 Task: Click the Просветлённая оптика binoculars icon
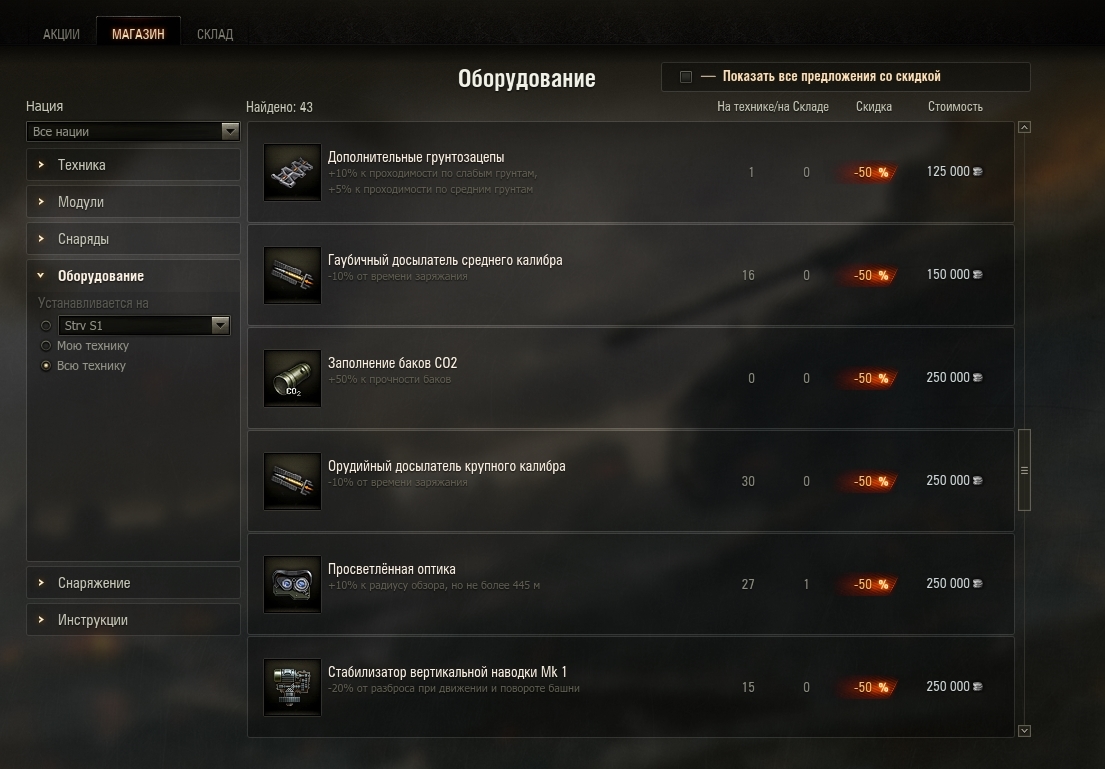point(292,584)
